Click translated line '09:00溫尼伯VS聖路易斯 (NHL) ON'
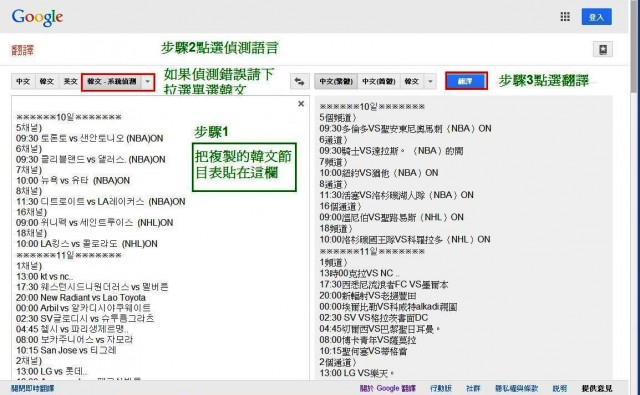 391,217
